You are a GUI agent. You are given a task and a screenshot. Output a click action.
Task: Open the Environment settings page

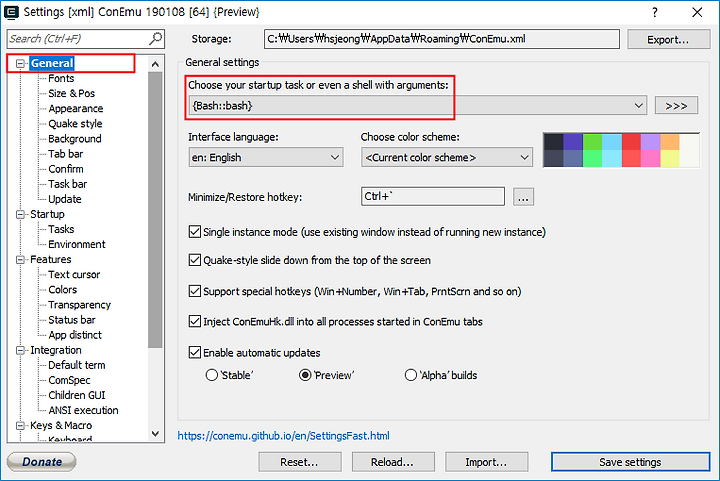click(x=77, y=244)
